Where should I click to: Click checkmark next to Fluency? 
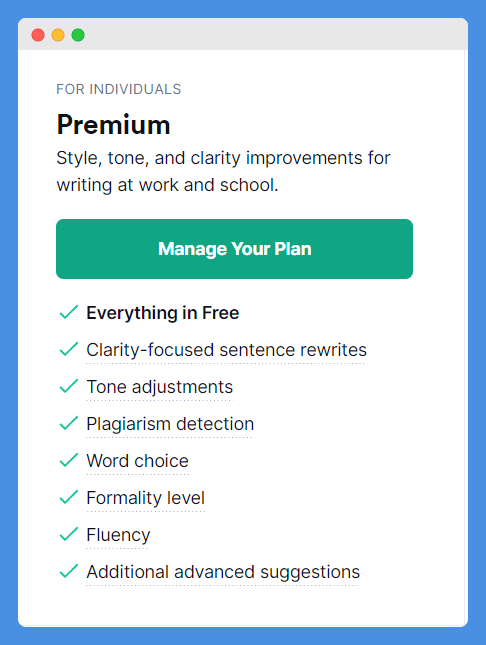69,534
